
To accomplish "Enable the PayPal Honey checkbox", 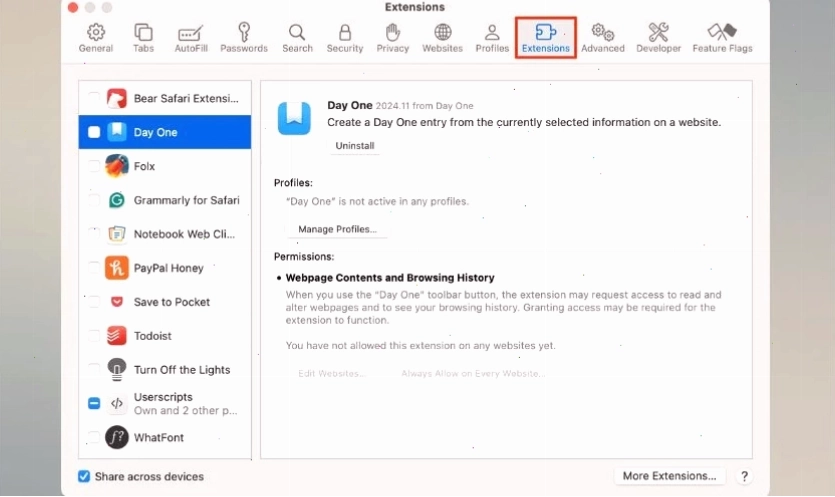I will point(94,268).
